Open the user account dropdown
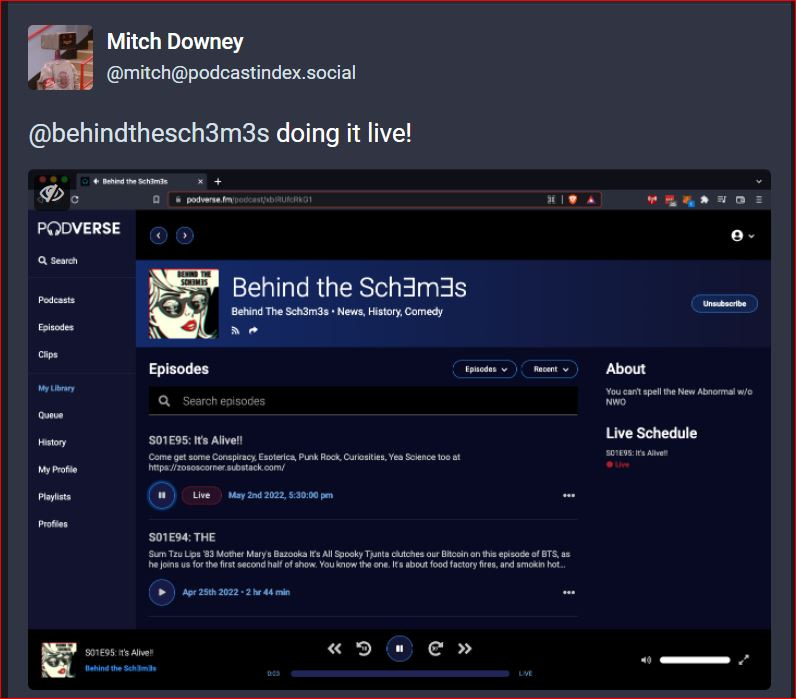Viewport: 796px width, 699px height. point(743,236)
